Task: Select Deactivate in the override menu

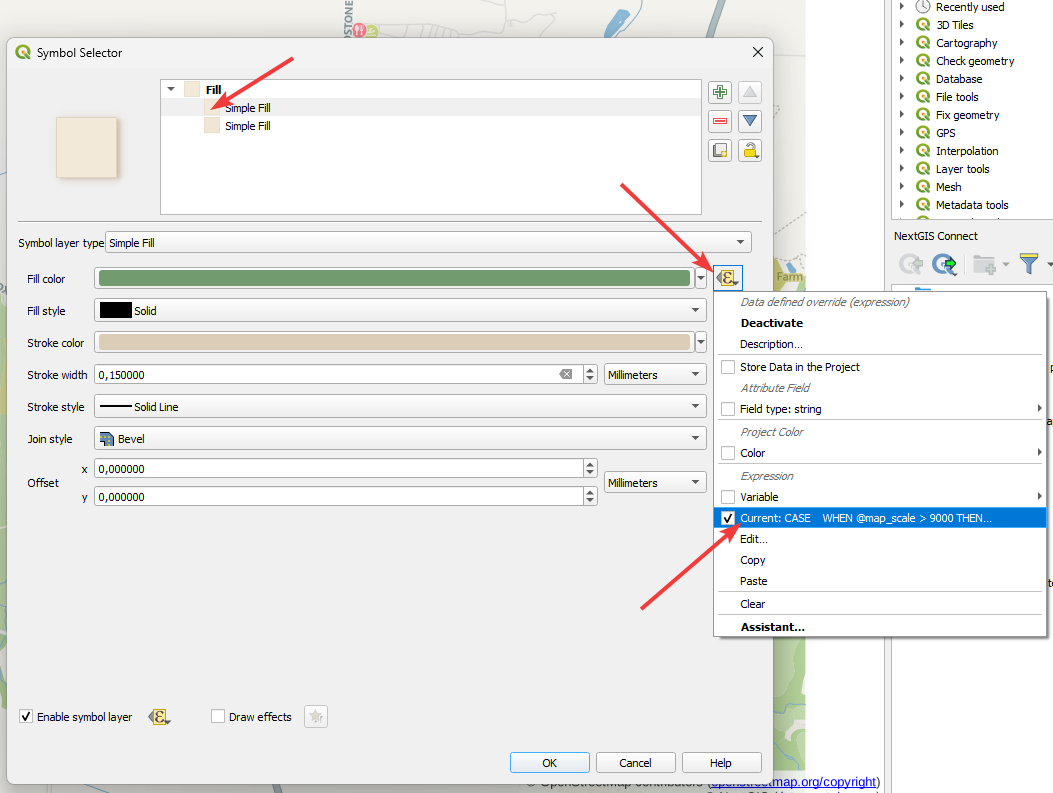Action: tap(771, 323)
